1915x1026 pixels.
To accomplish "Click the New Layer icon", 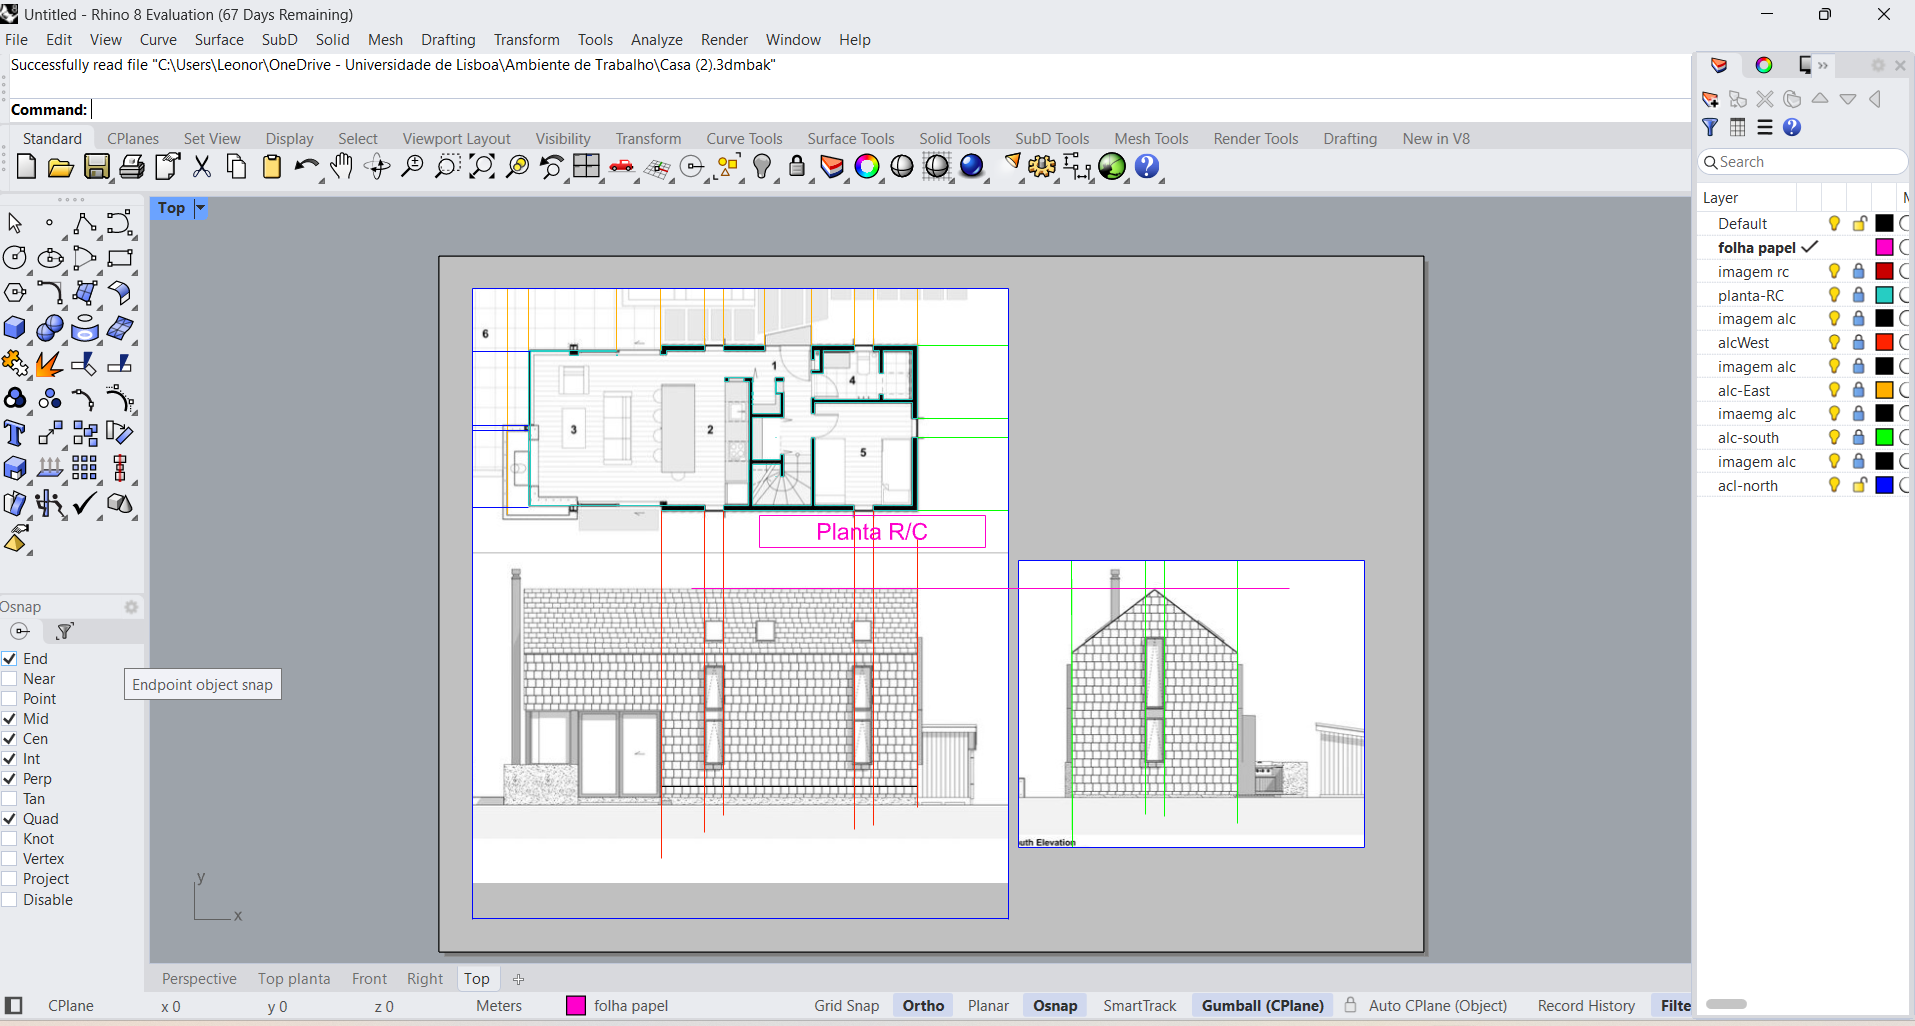I will 1710,99.
